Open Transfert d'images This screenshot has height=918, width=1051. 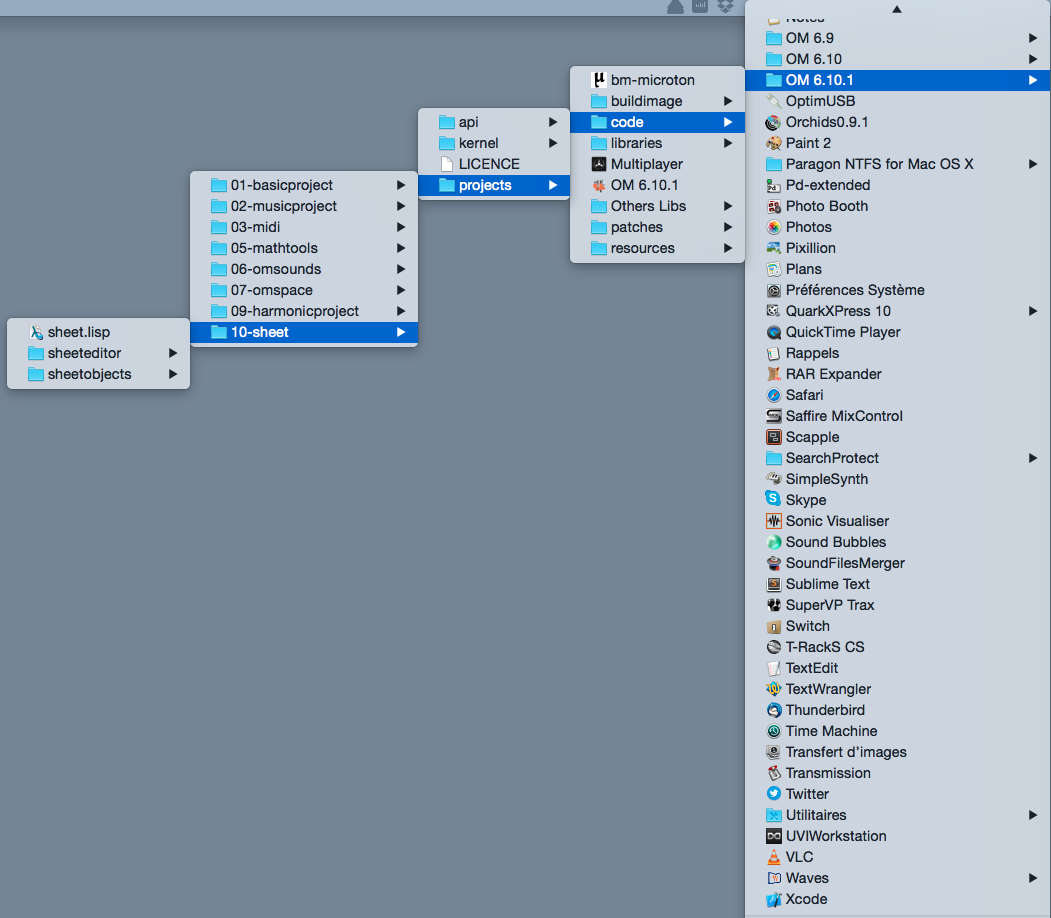click(897, 752)
